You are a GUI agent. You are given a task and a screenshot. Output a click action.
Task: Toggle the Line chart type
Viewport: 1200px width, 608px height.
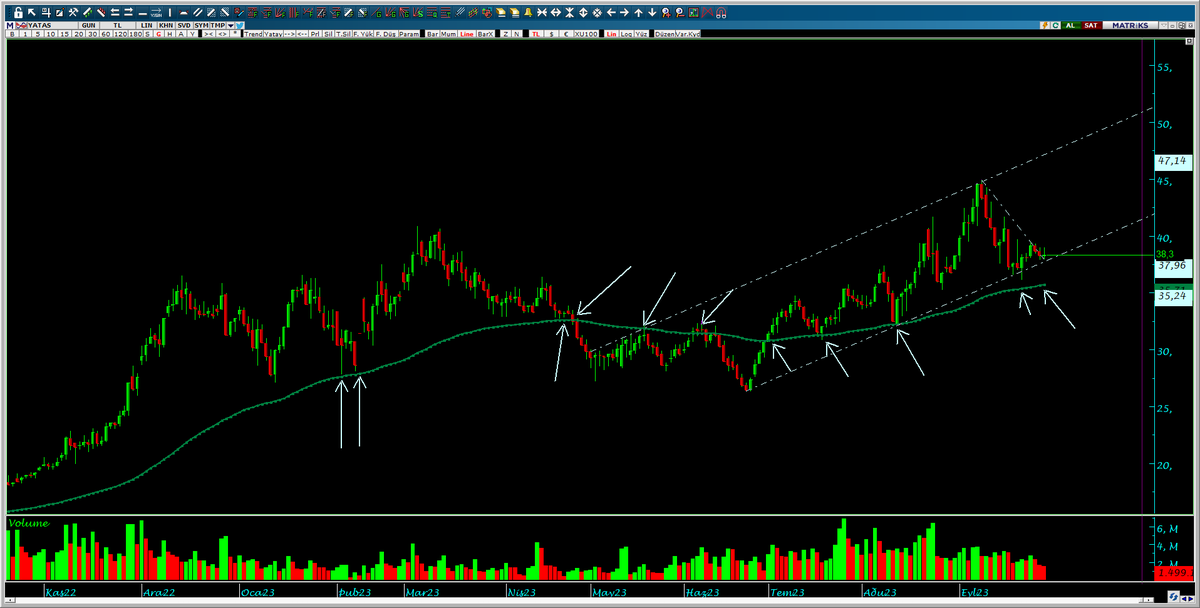467,34
